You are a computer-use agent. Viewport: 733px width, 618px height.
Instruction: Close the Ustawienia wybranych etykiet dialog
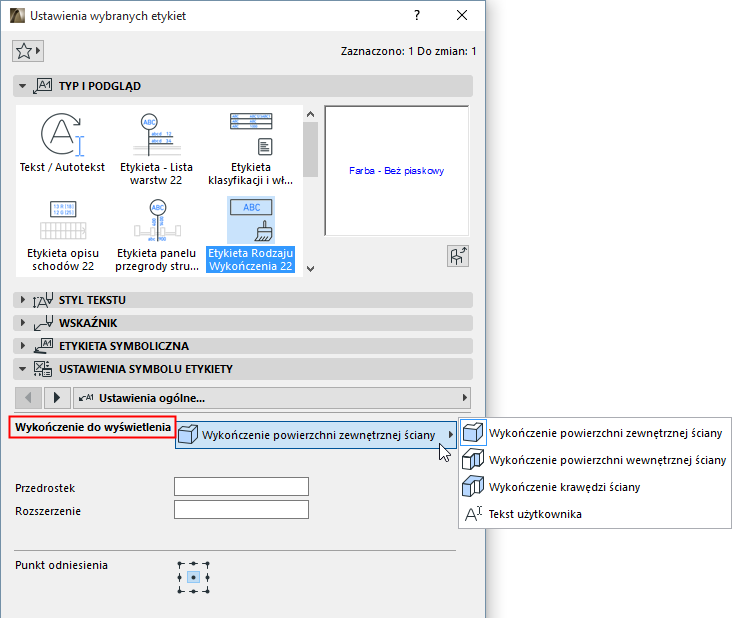(x=462, y=15)
